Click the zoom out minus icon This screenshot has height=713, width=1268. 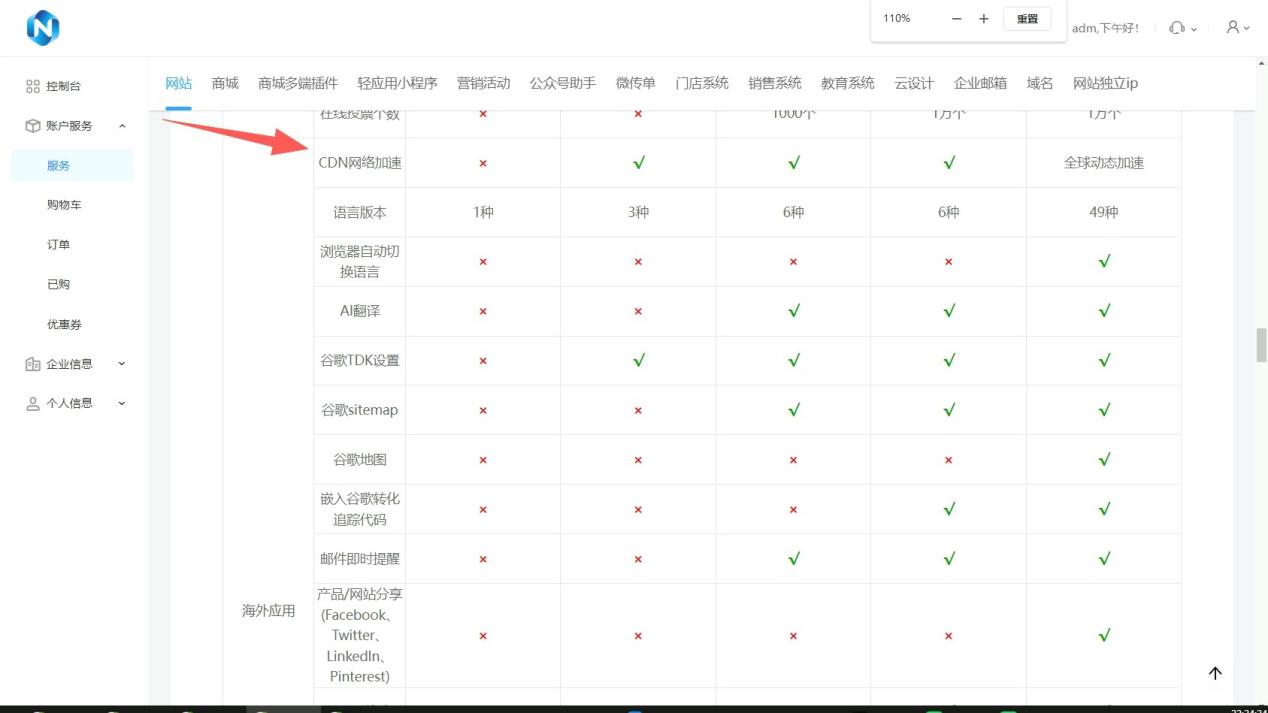957,19
